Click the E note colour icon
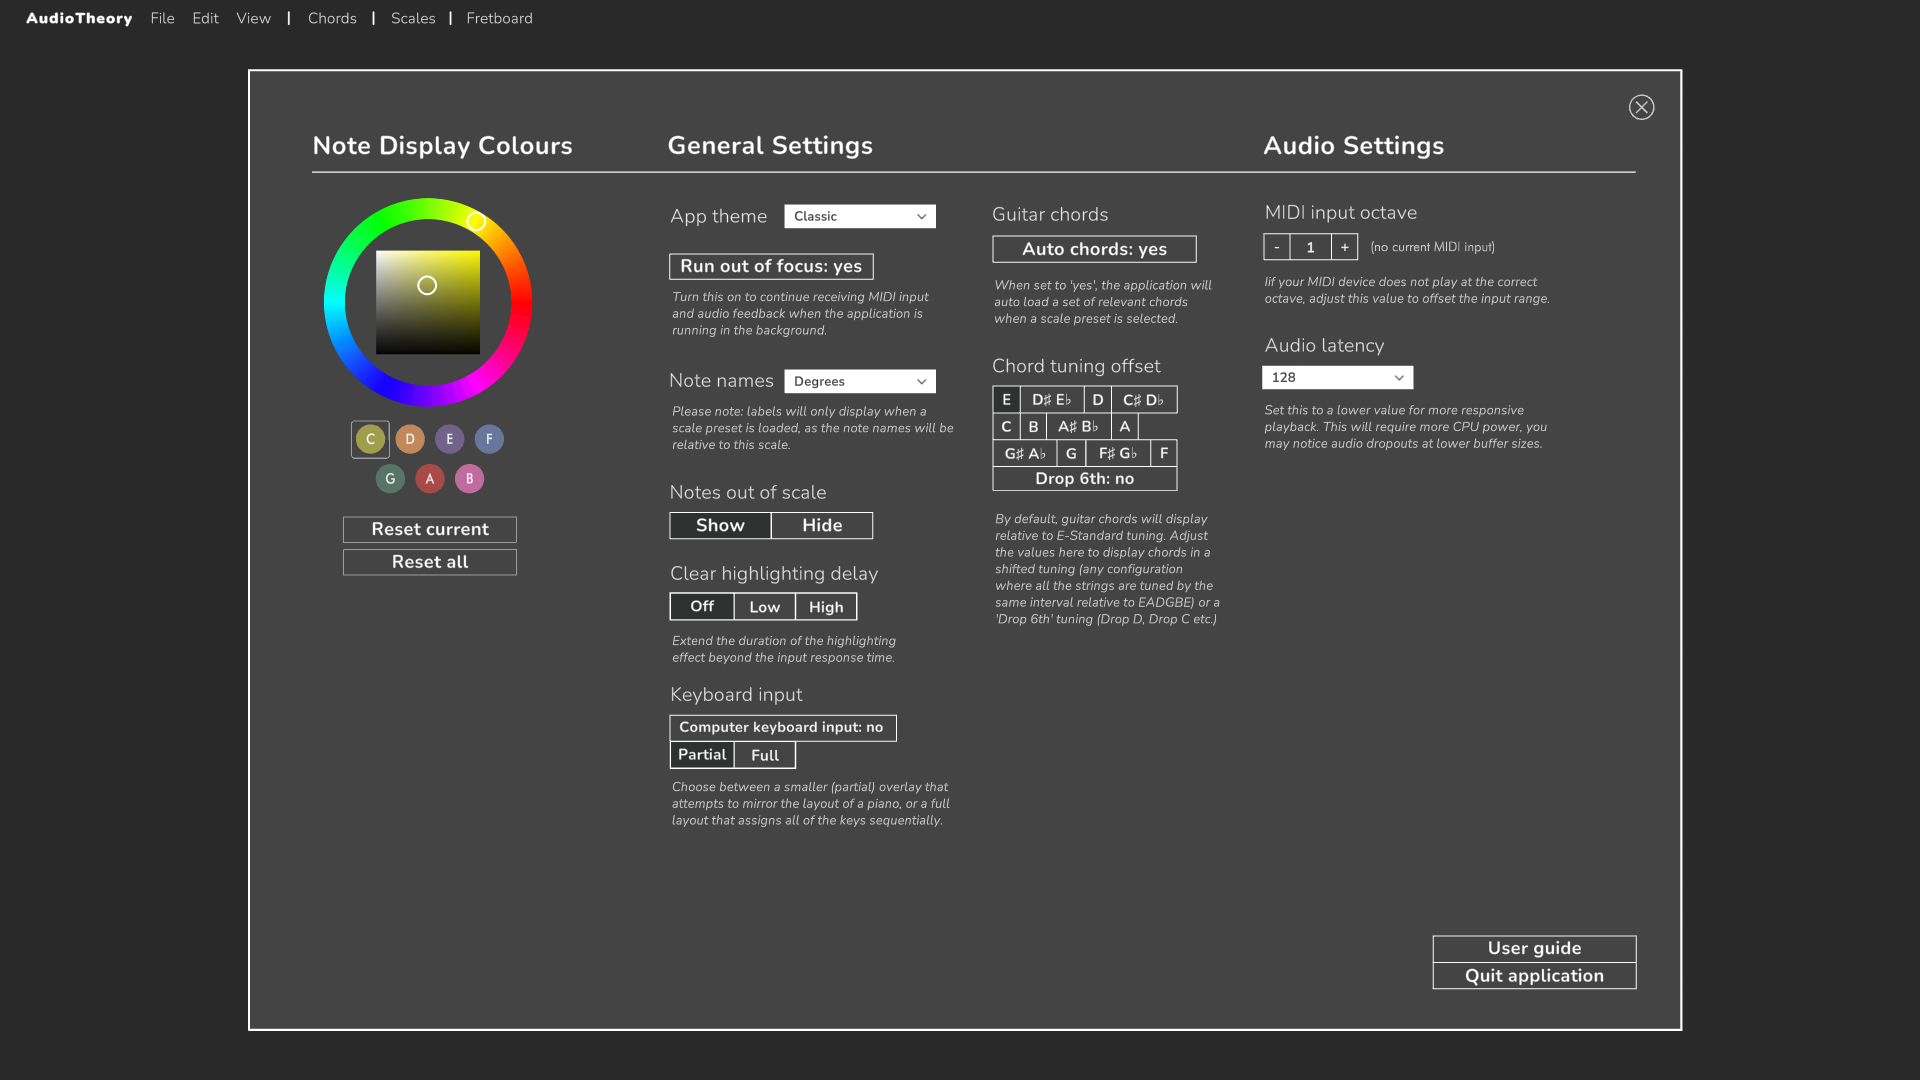The height and width of the screenshot is (1080, 1920). [x=450, y=438]
